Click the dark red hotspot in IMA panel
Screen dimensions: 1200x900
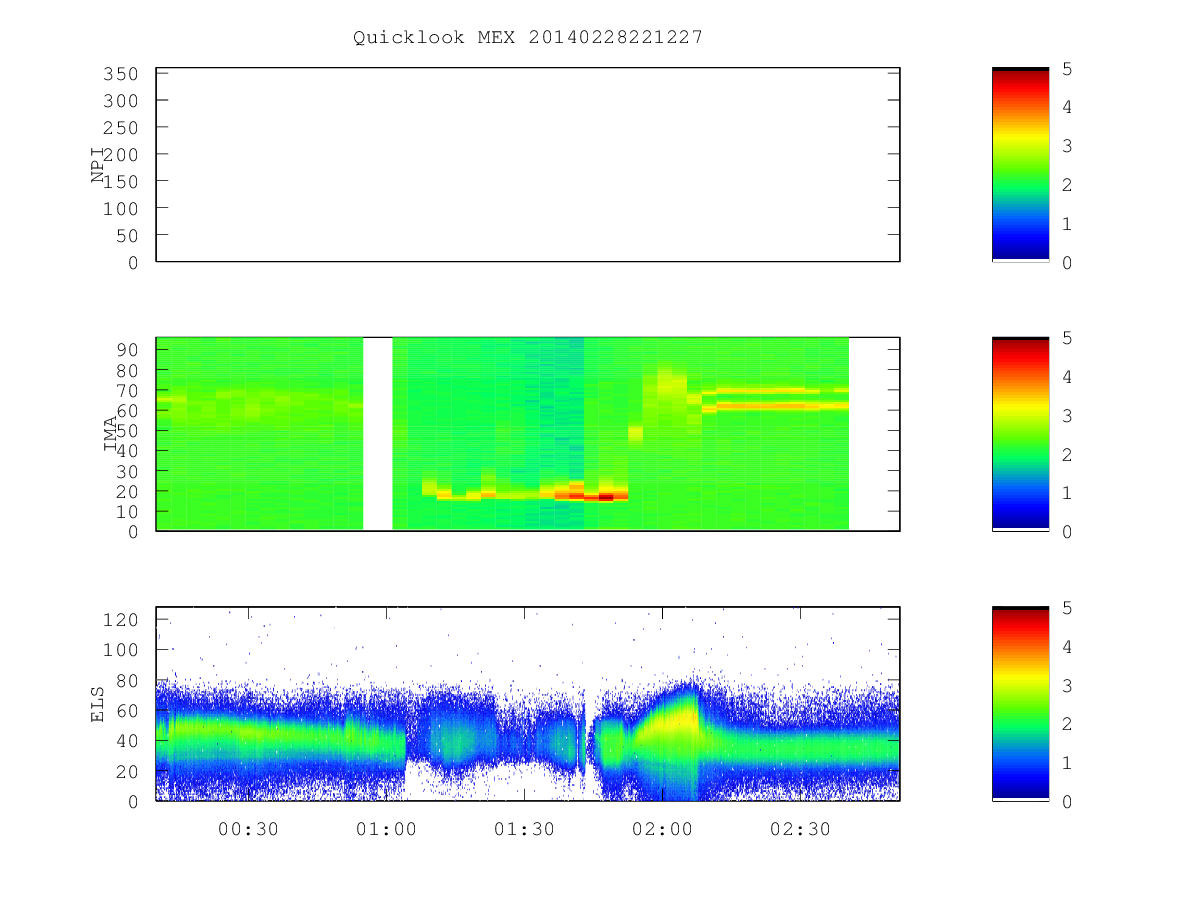pyautogui.click(x=606, y=497)
